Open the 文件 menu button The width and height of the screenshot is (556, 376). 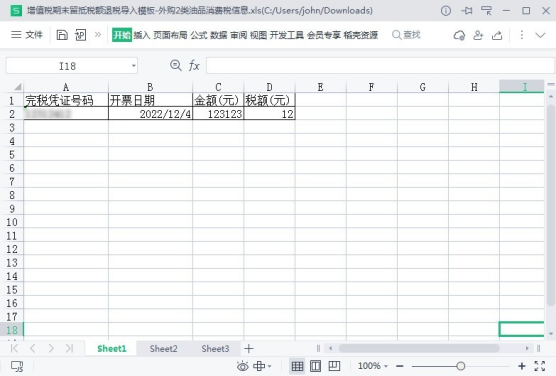pyautogui.click(x=27, y=34)
